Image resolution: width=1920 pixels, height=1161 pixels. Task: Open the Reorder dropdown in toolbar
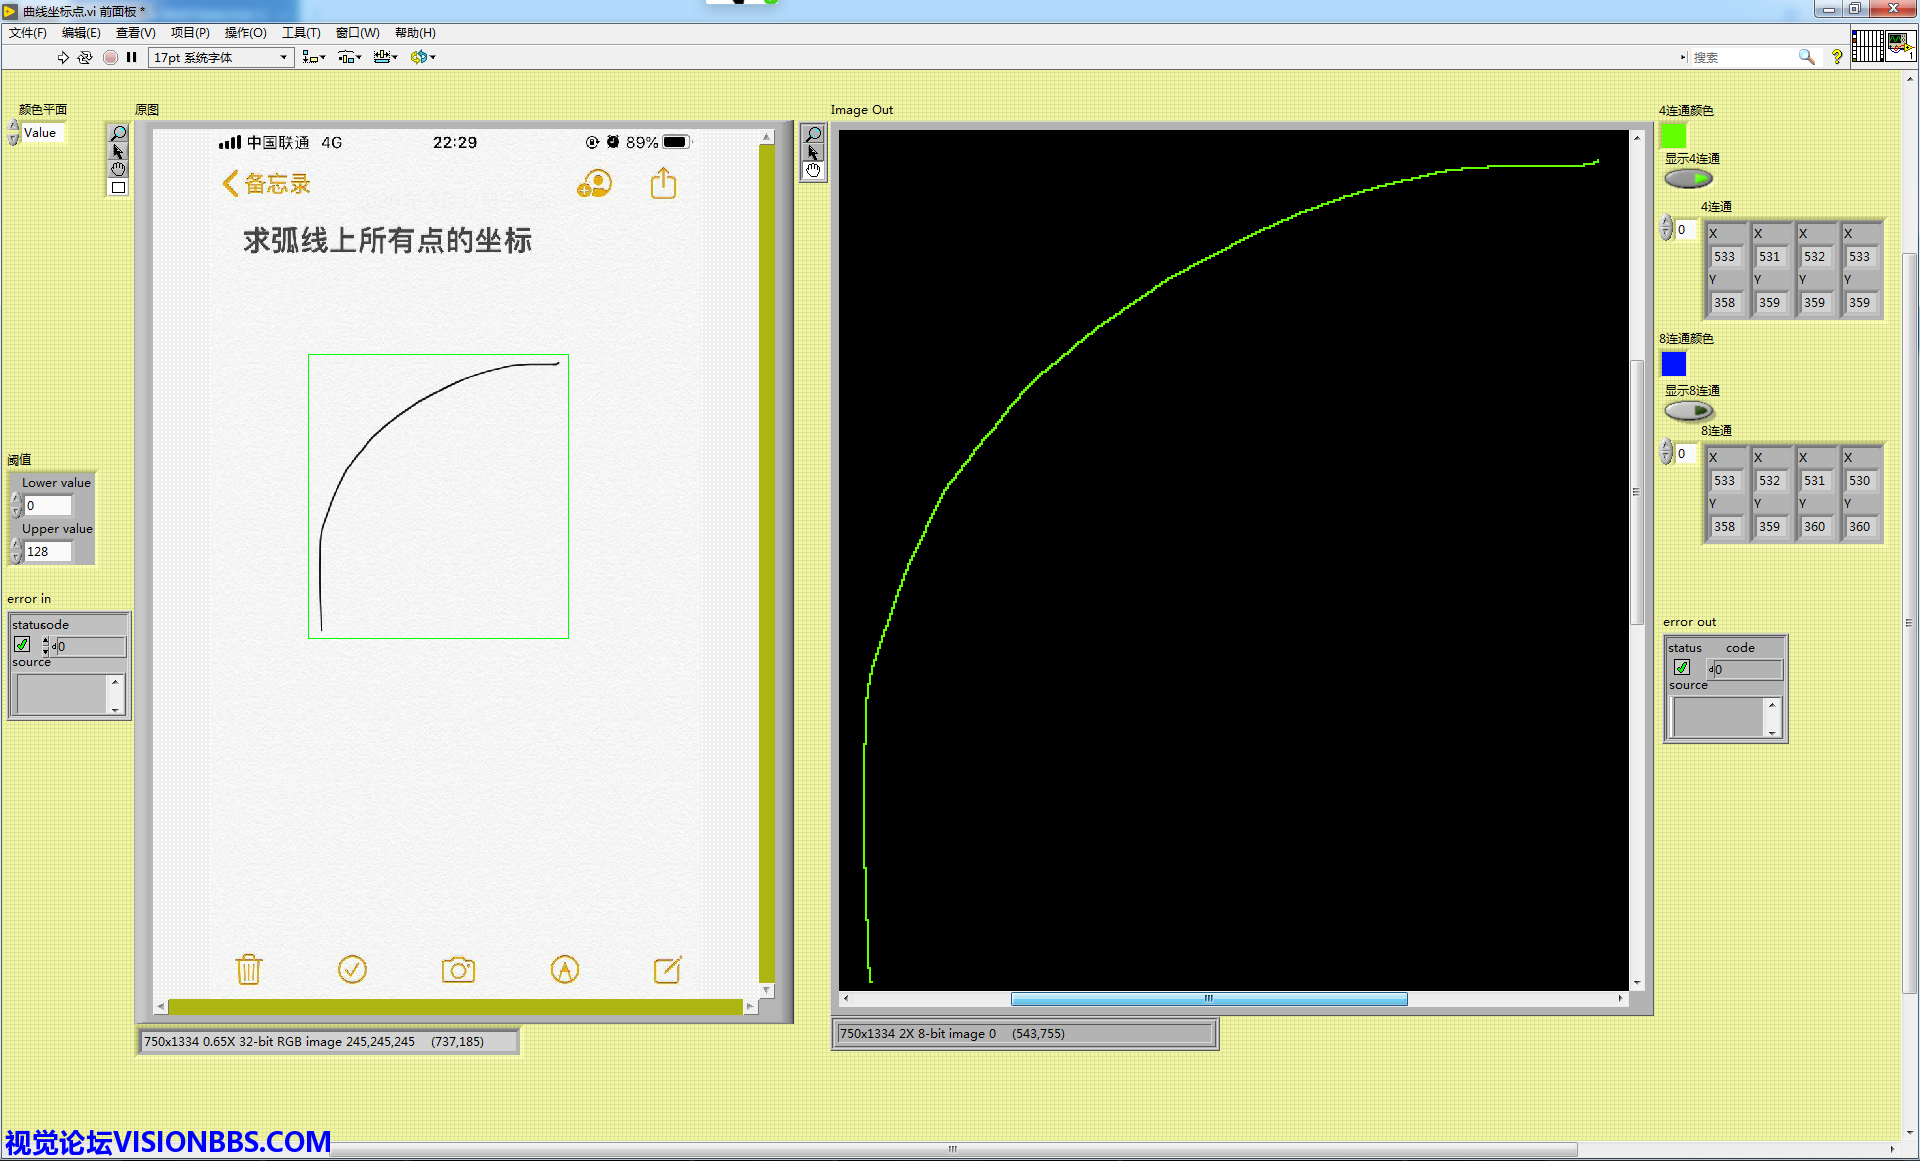click(x=423, y=58)
